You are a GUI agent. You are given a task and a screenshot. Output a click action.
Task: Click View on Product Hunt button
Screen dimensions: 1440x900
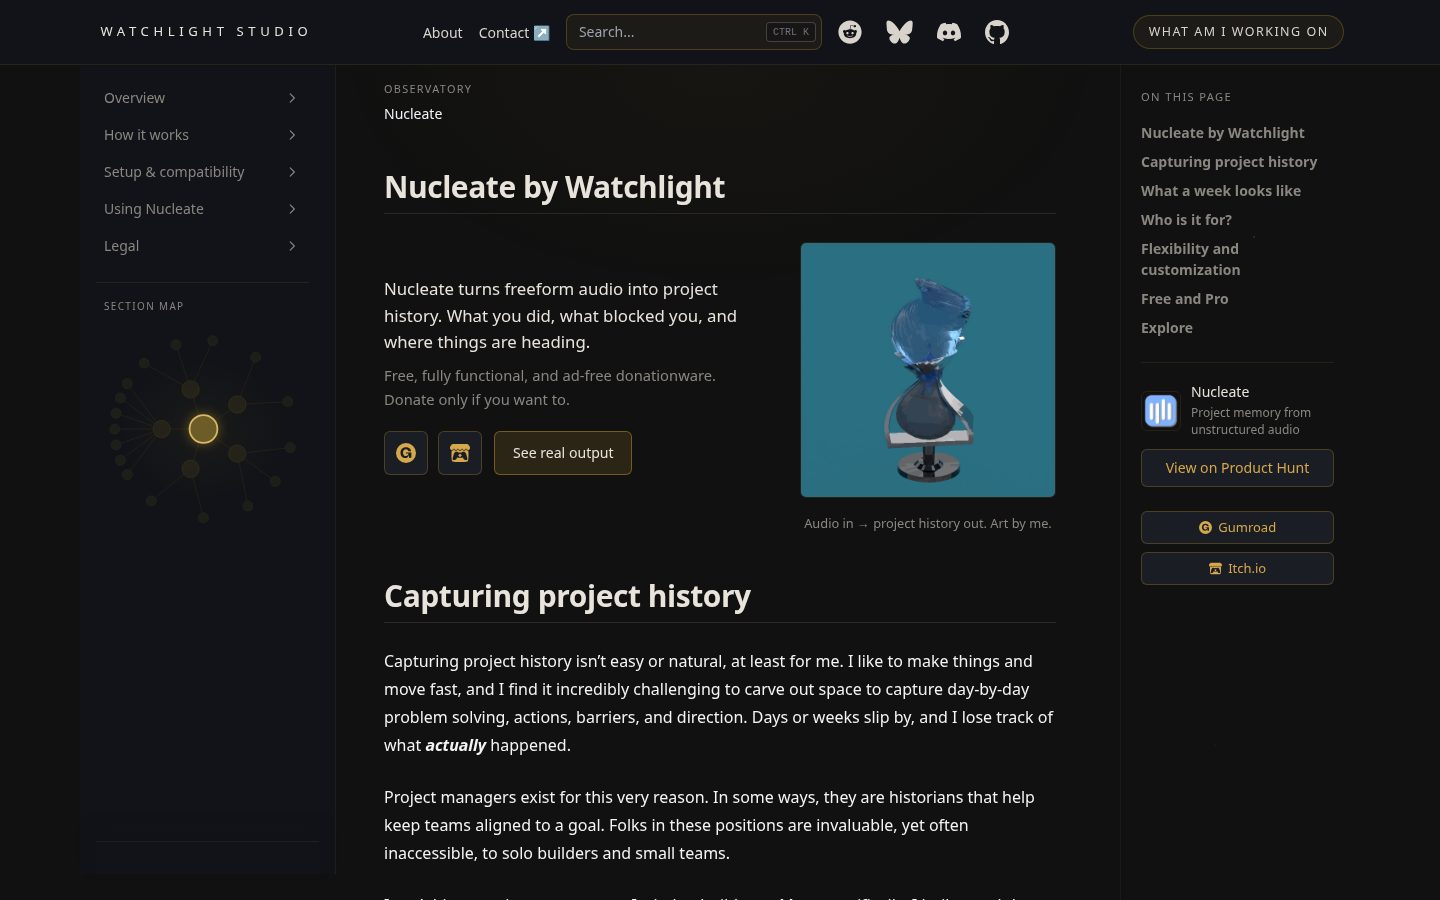[1237, 468]
